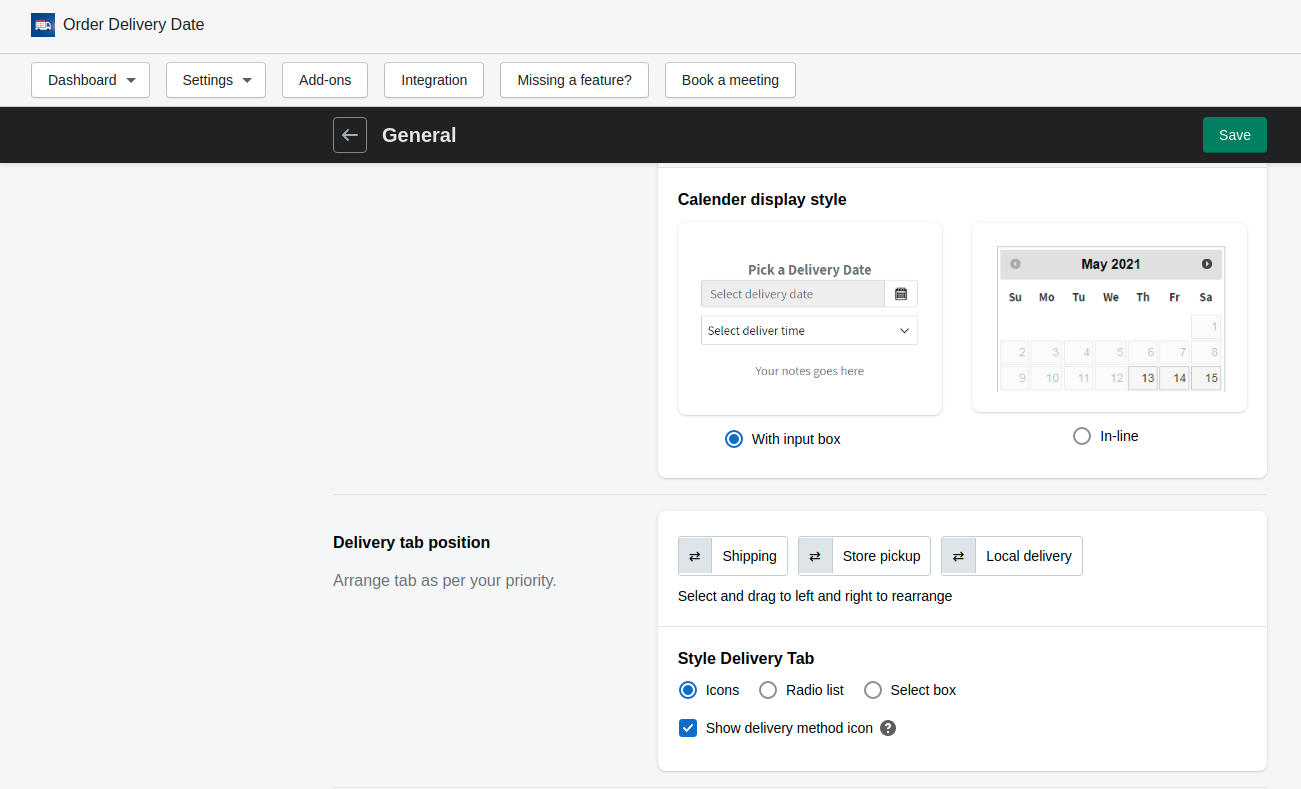The width and height of the screenshot is (1301, 789).
Task: Save the General settings
Action: (1234, 135)
